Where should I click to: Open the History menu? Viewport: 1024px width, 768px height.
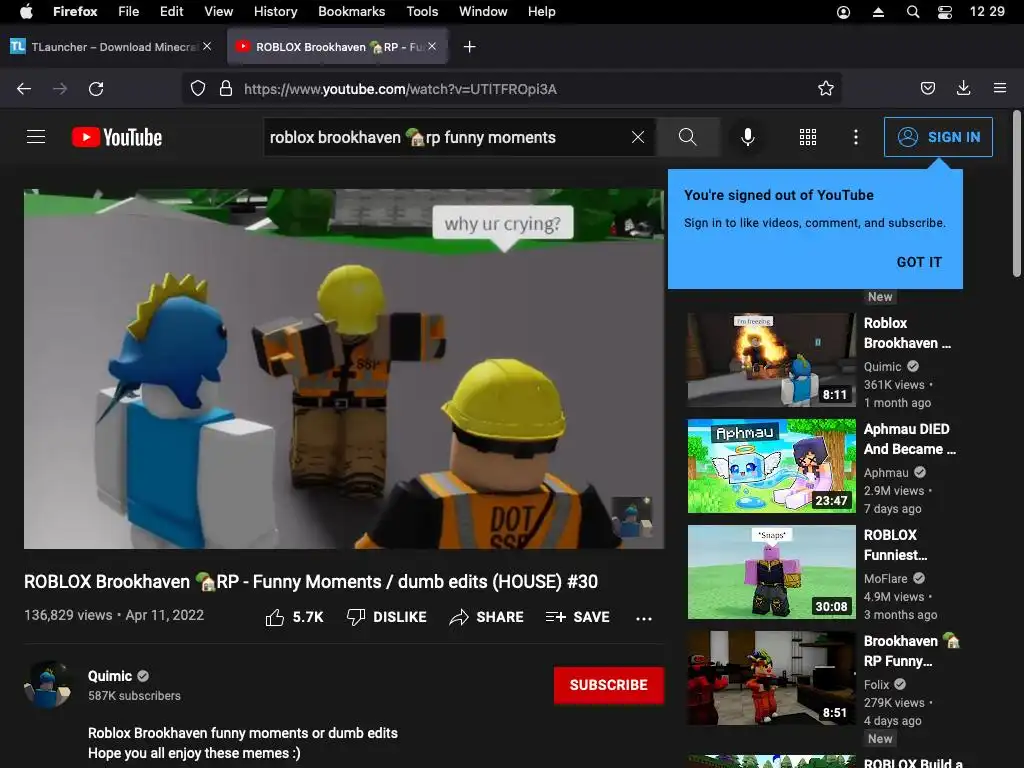click(x=275, y=11)
